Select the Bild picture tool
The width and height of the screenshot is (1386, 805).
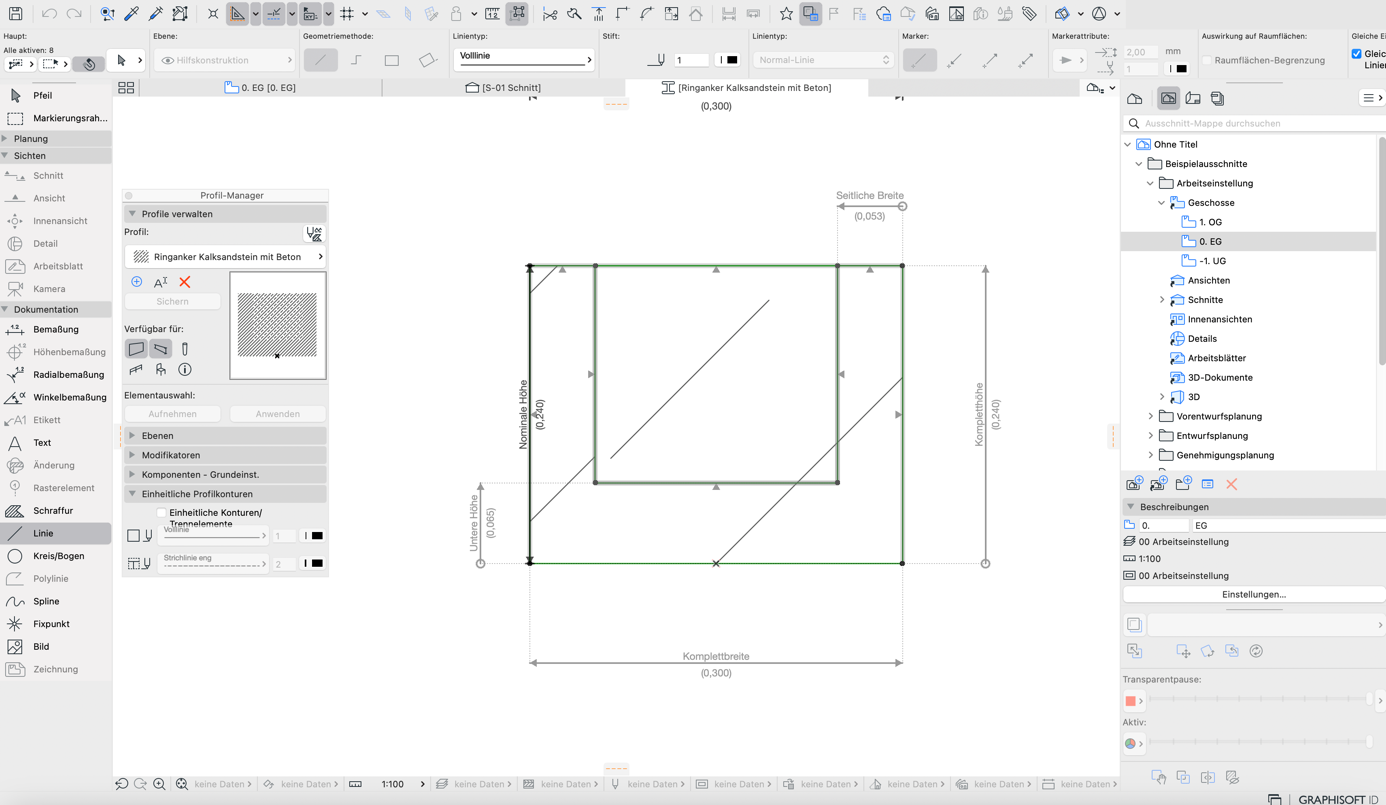pos(55,646)
